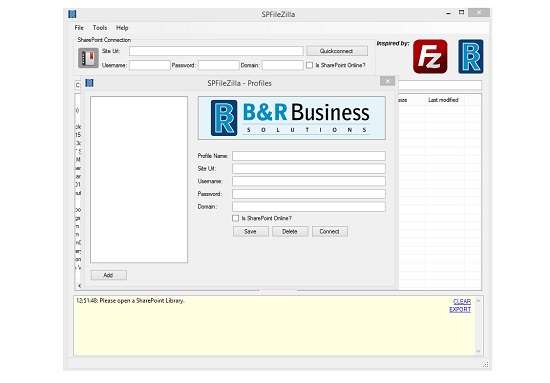Focus the Profile Name field
550x383 pixels.
(309, 156)
